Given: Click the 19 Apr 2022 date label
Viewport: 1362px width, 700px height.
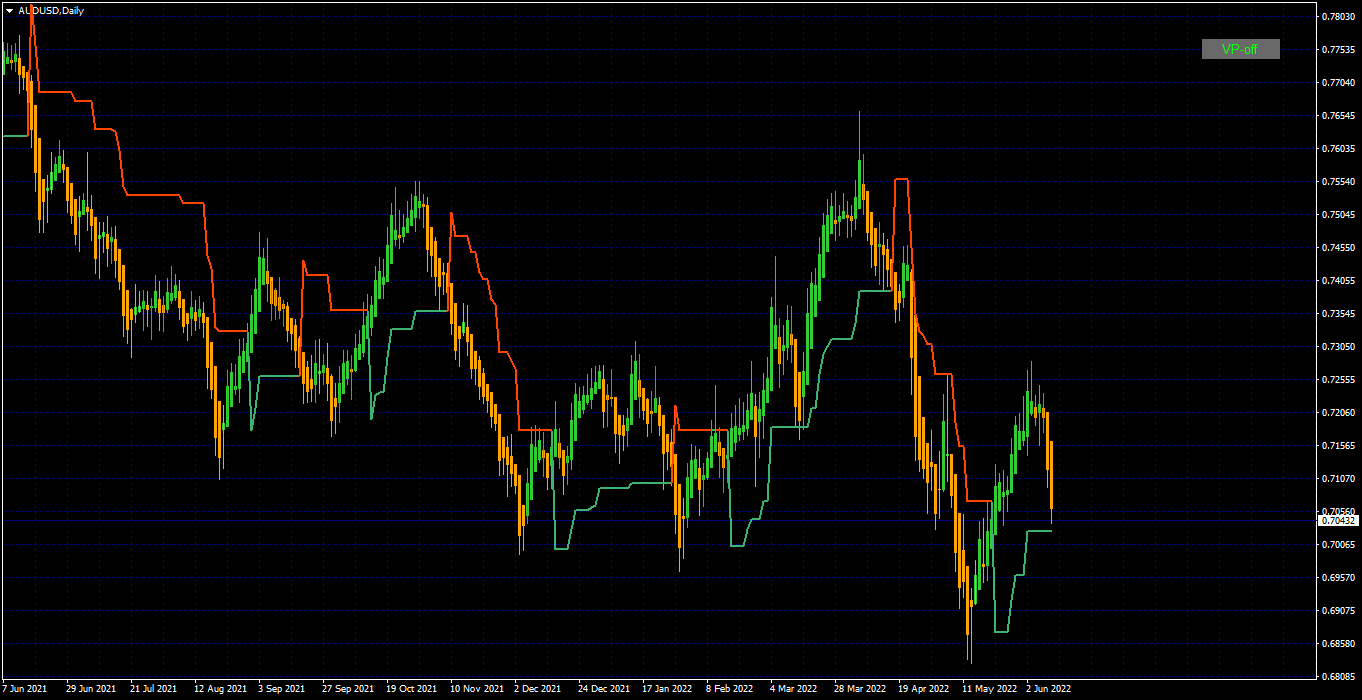Looking at the screenshot, I should tap(924, 689).
